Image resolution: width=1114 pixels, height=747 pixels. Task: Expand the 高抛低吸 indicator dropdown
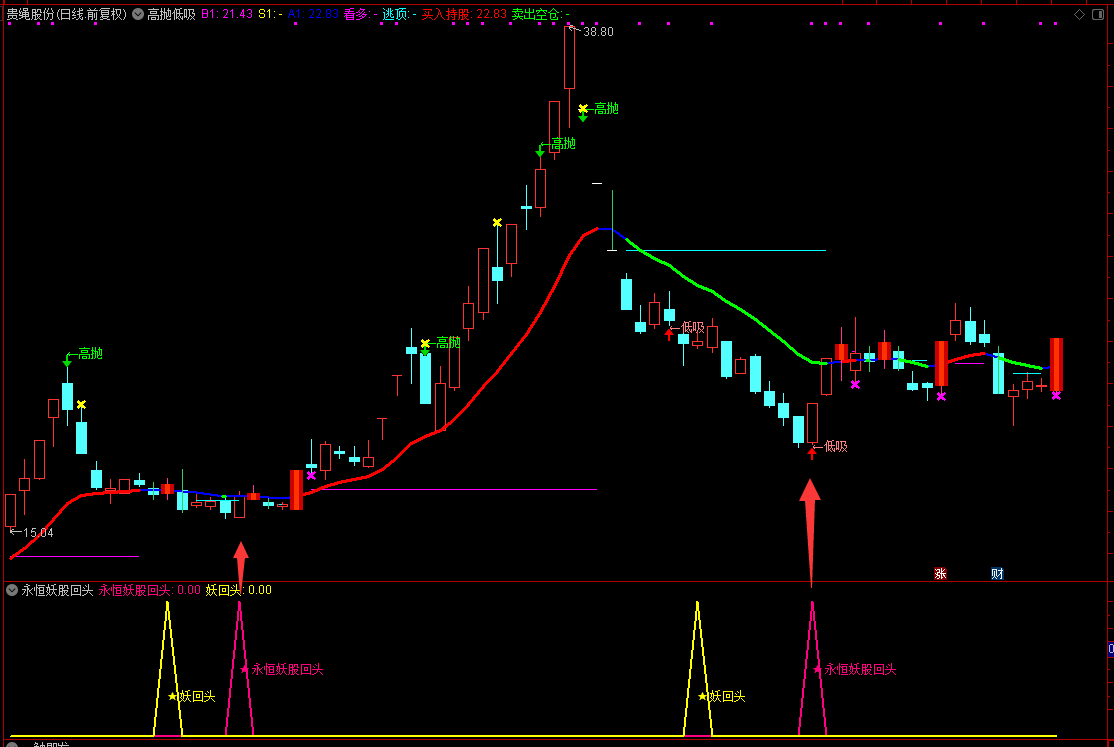[138, 14]
